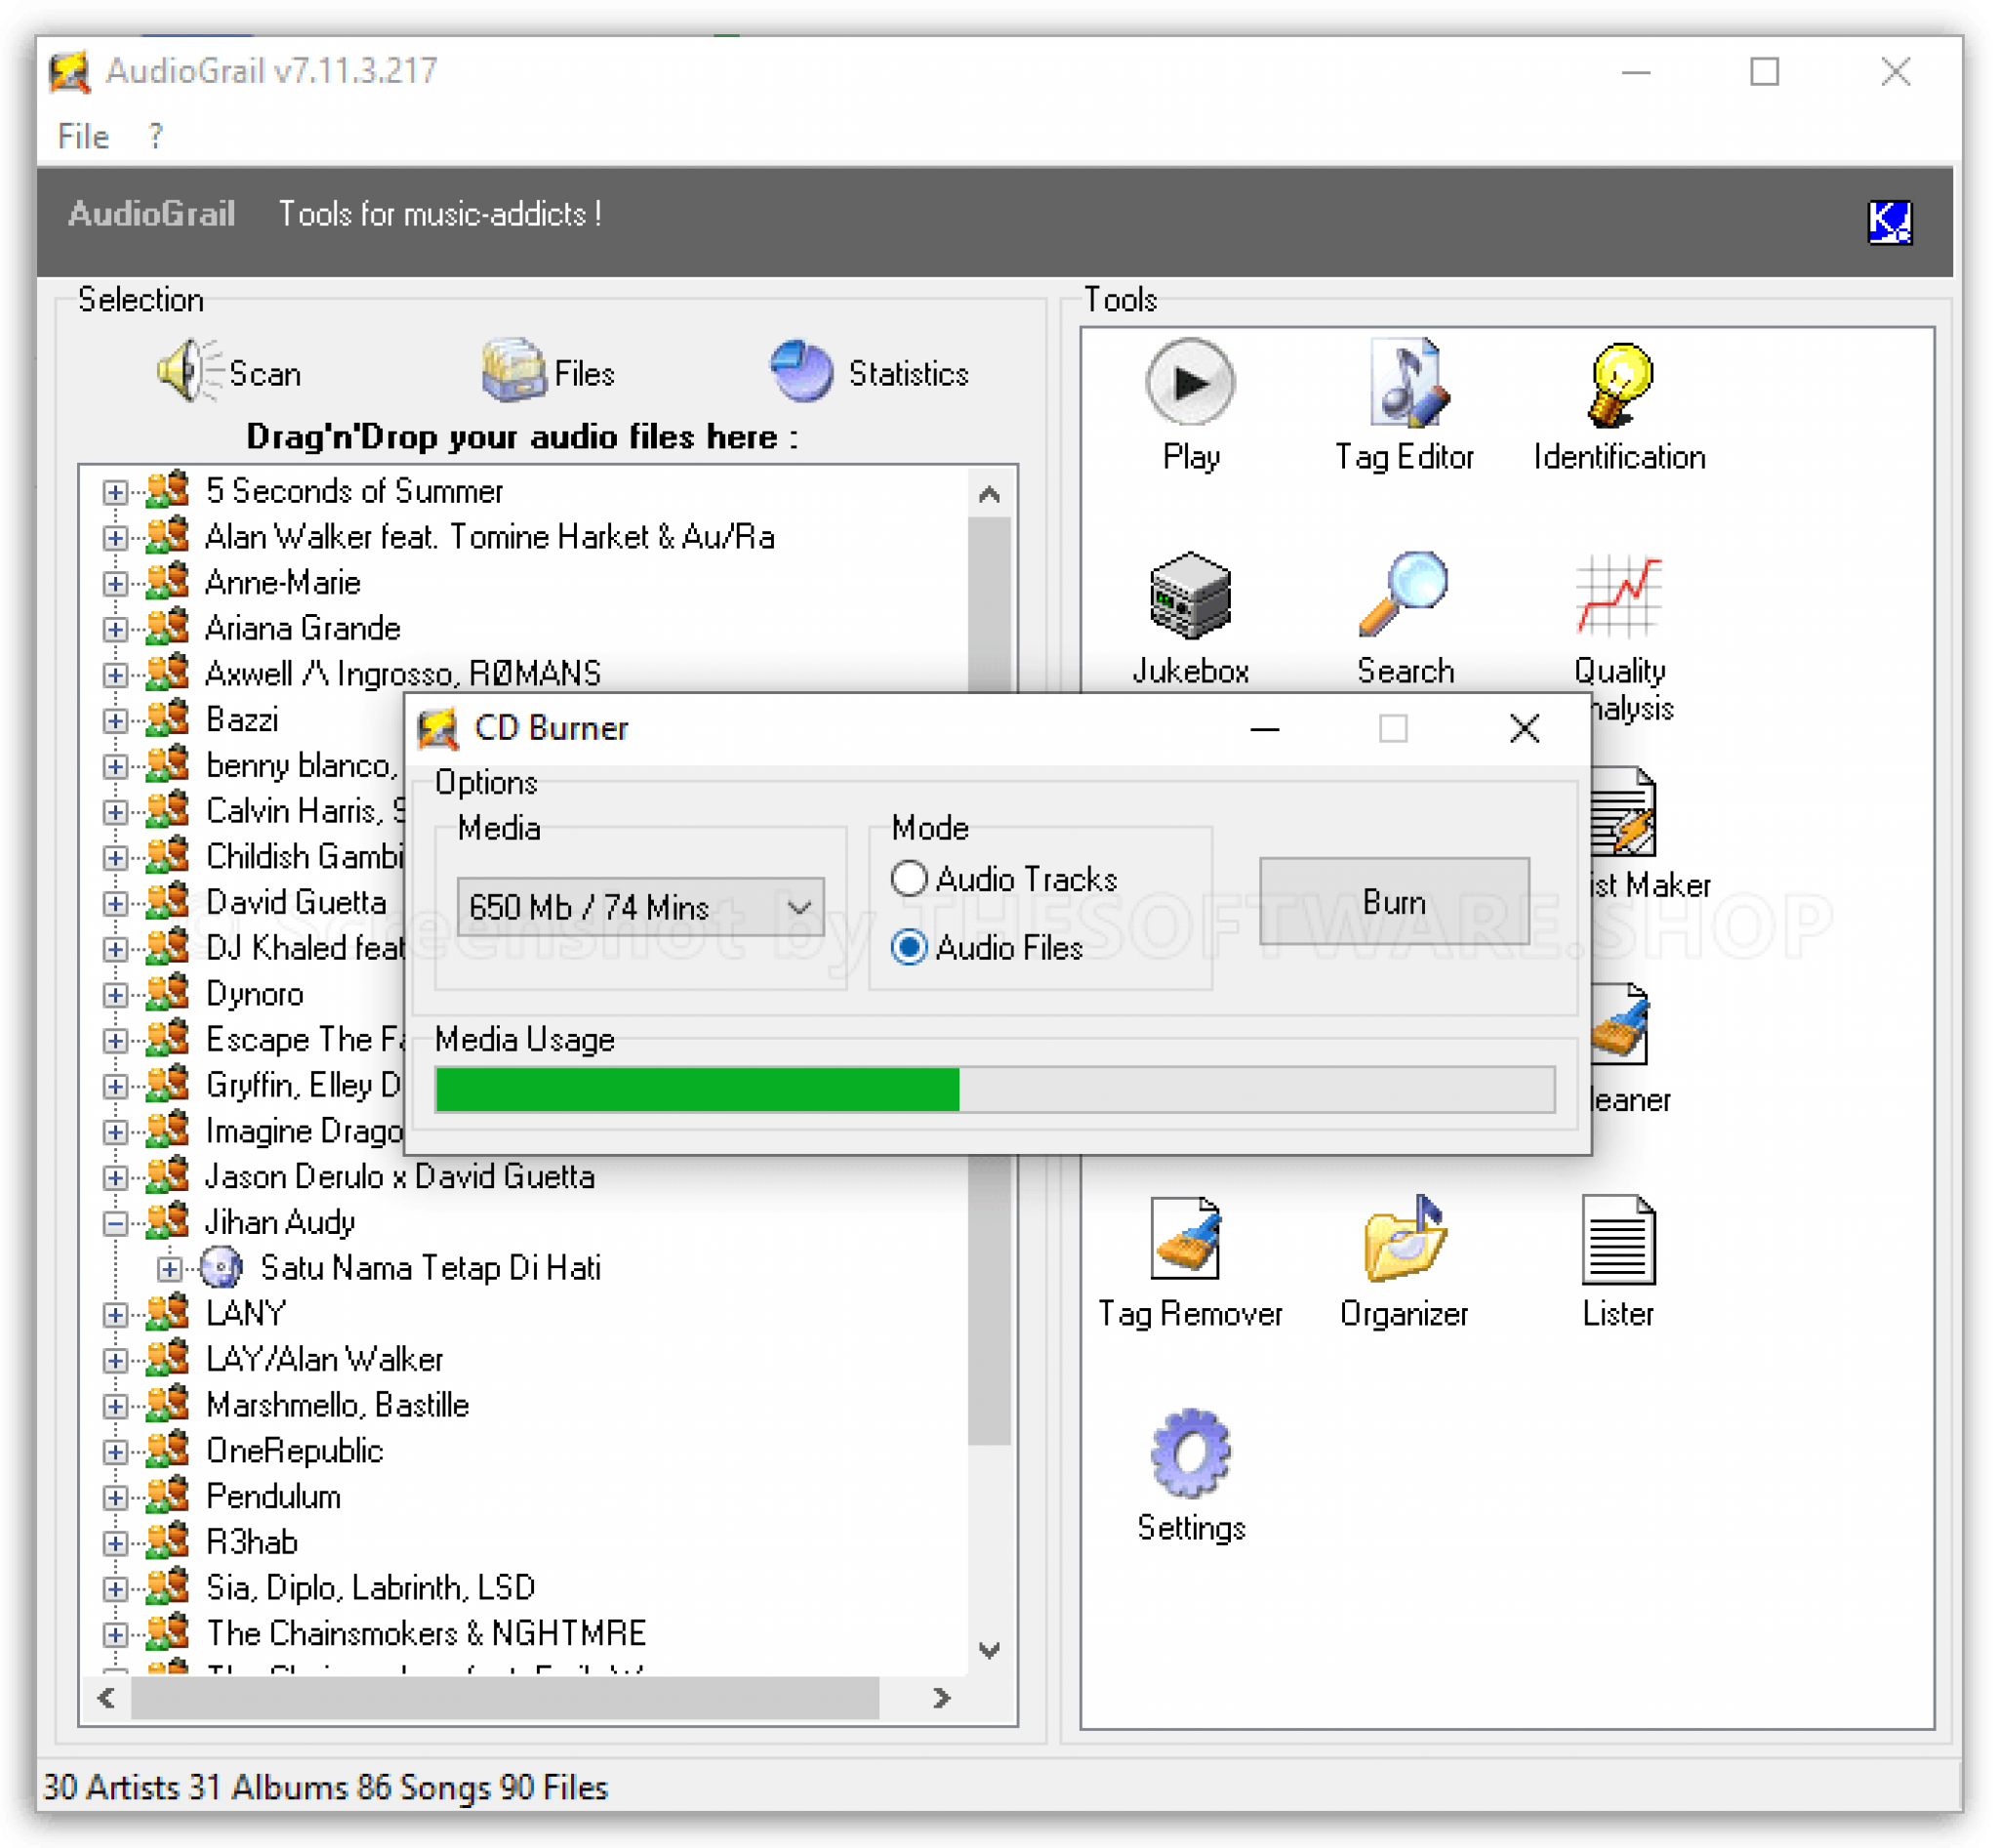Select the David Guetta artist entry
Image resolution: width=1999 pixels, height=1848 pixels.
(x=296, y=903)
